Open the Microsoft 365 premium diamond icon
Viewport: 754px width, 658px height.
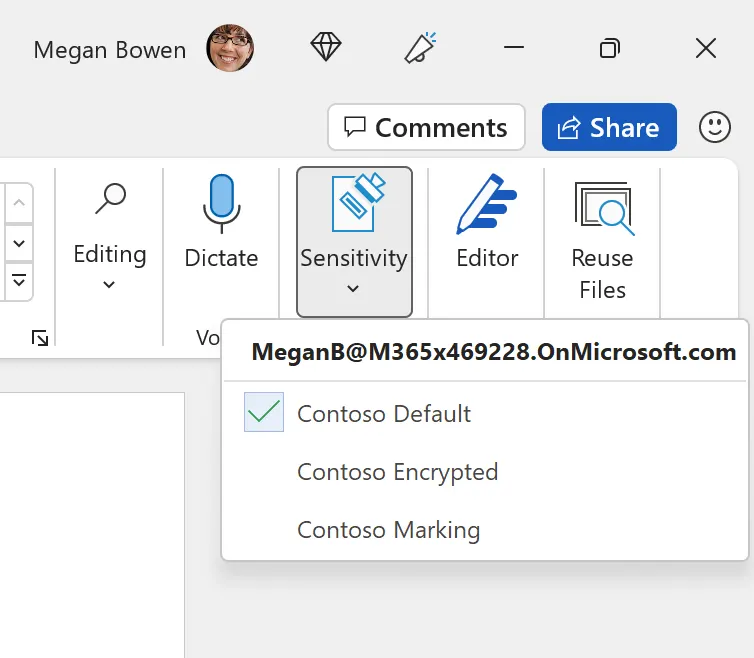[326, 47]
